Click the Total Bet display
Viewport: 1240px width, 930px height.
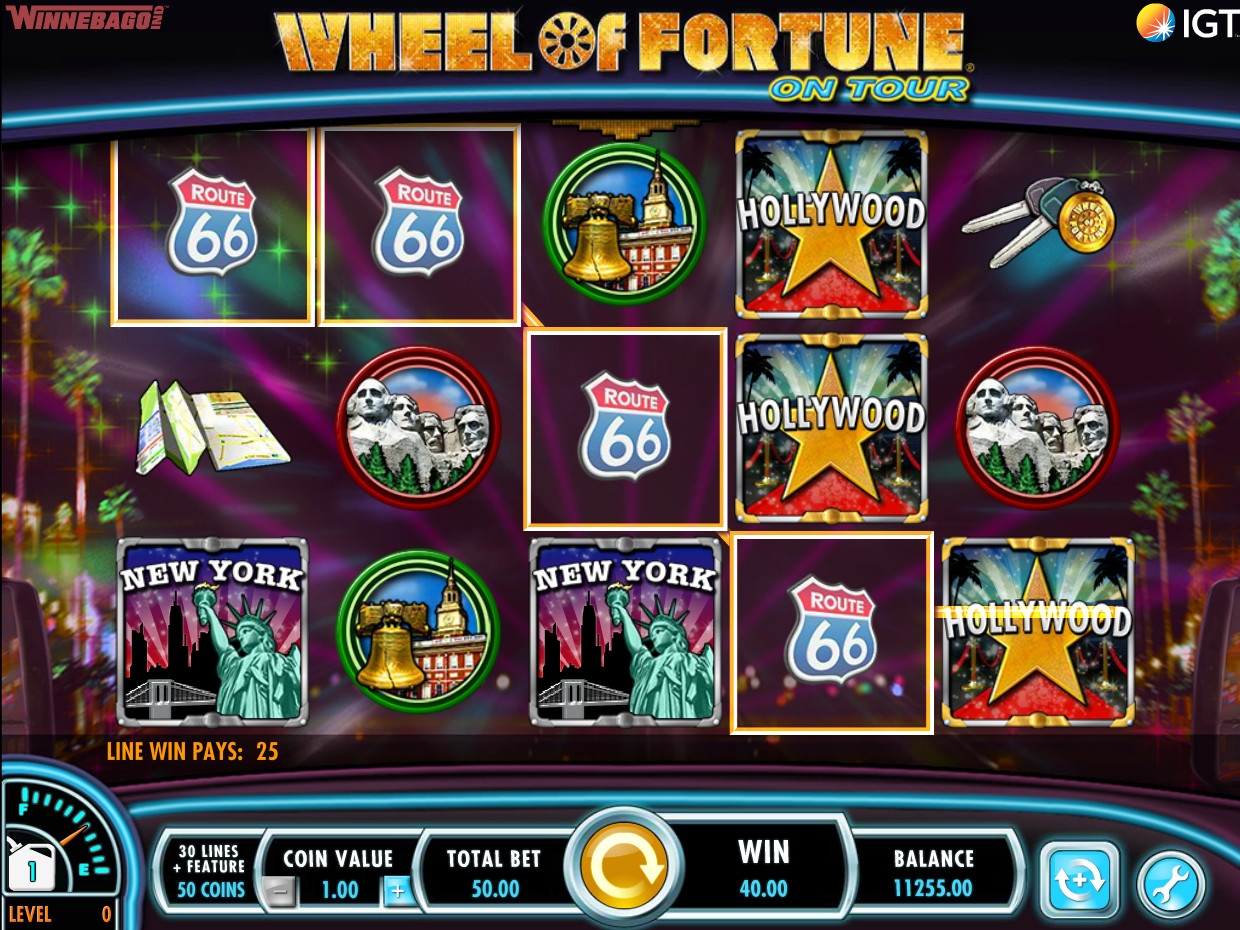(494, 873)
